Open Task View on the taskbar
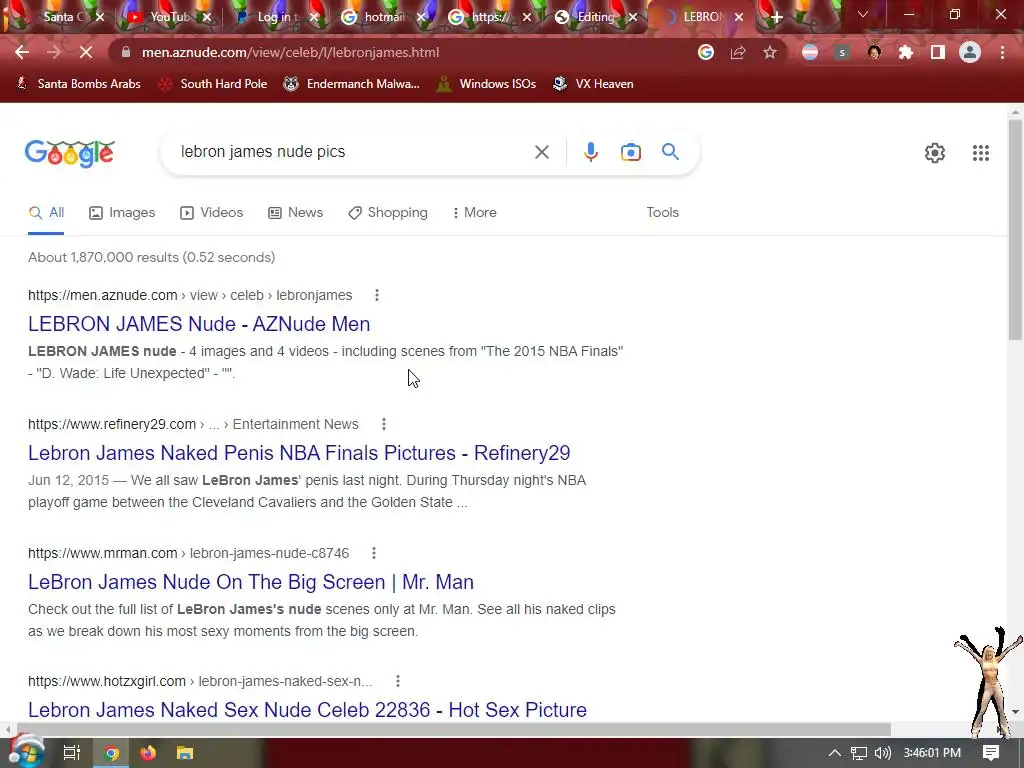Viewport: 1024px width, 768px height. [x=71, y=753]
